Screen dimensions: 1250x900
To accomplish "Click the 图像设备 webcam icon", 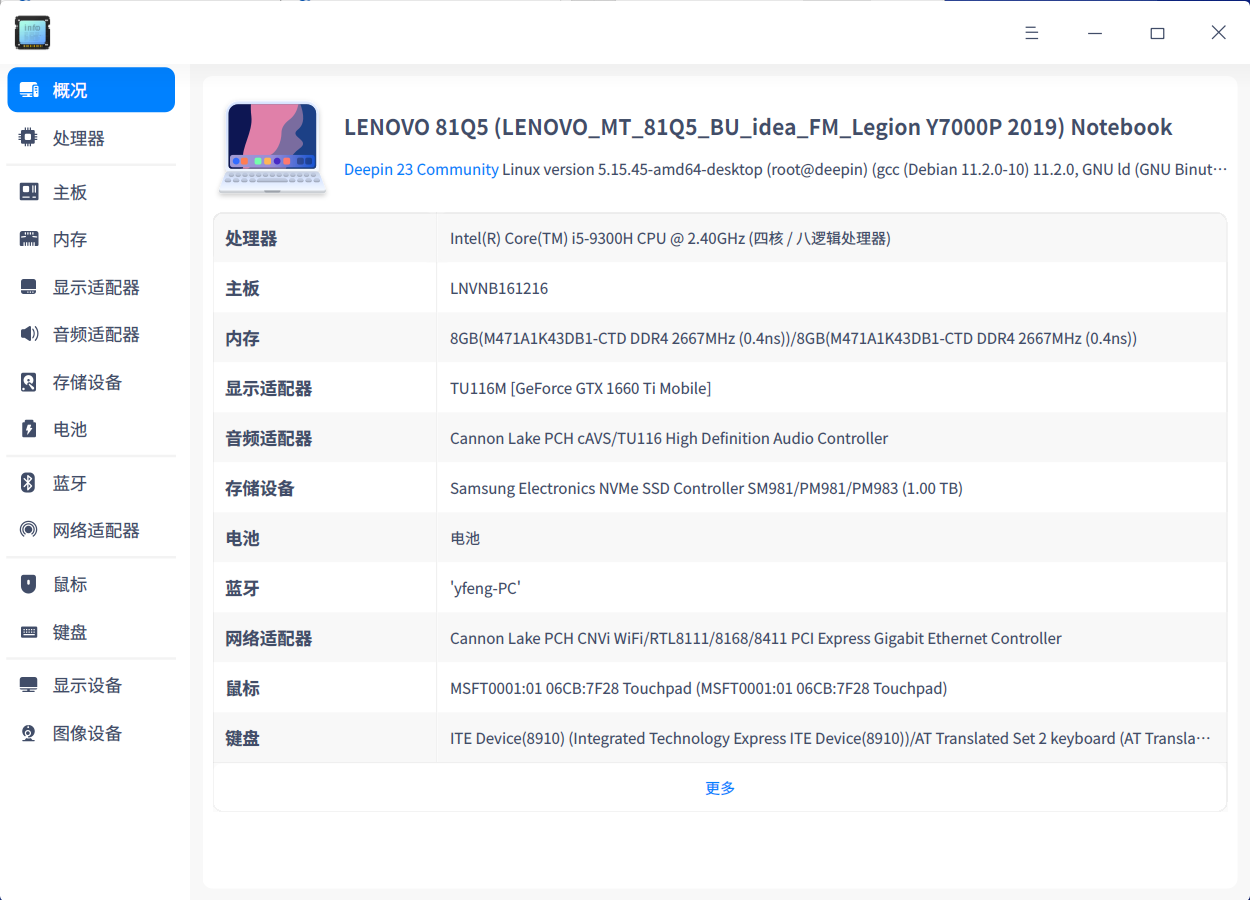I will point(29,733).
